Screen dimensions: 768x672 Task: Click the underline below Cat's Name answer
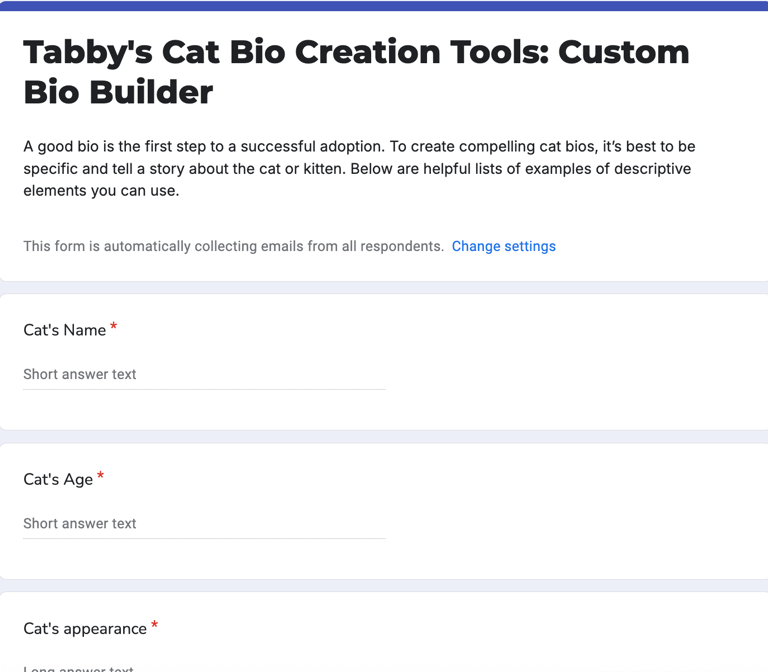(204, 389)
